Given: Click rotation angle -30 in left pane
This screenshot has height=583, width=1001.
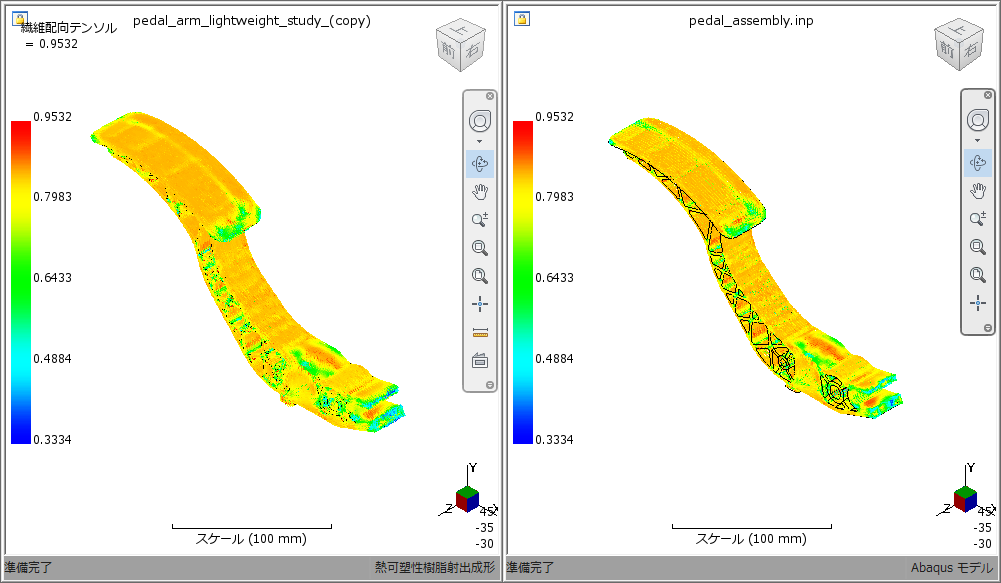Looking at the screenshot, I should point(485,544).
